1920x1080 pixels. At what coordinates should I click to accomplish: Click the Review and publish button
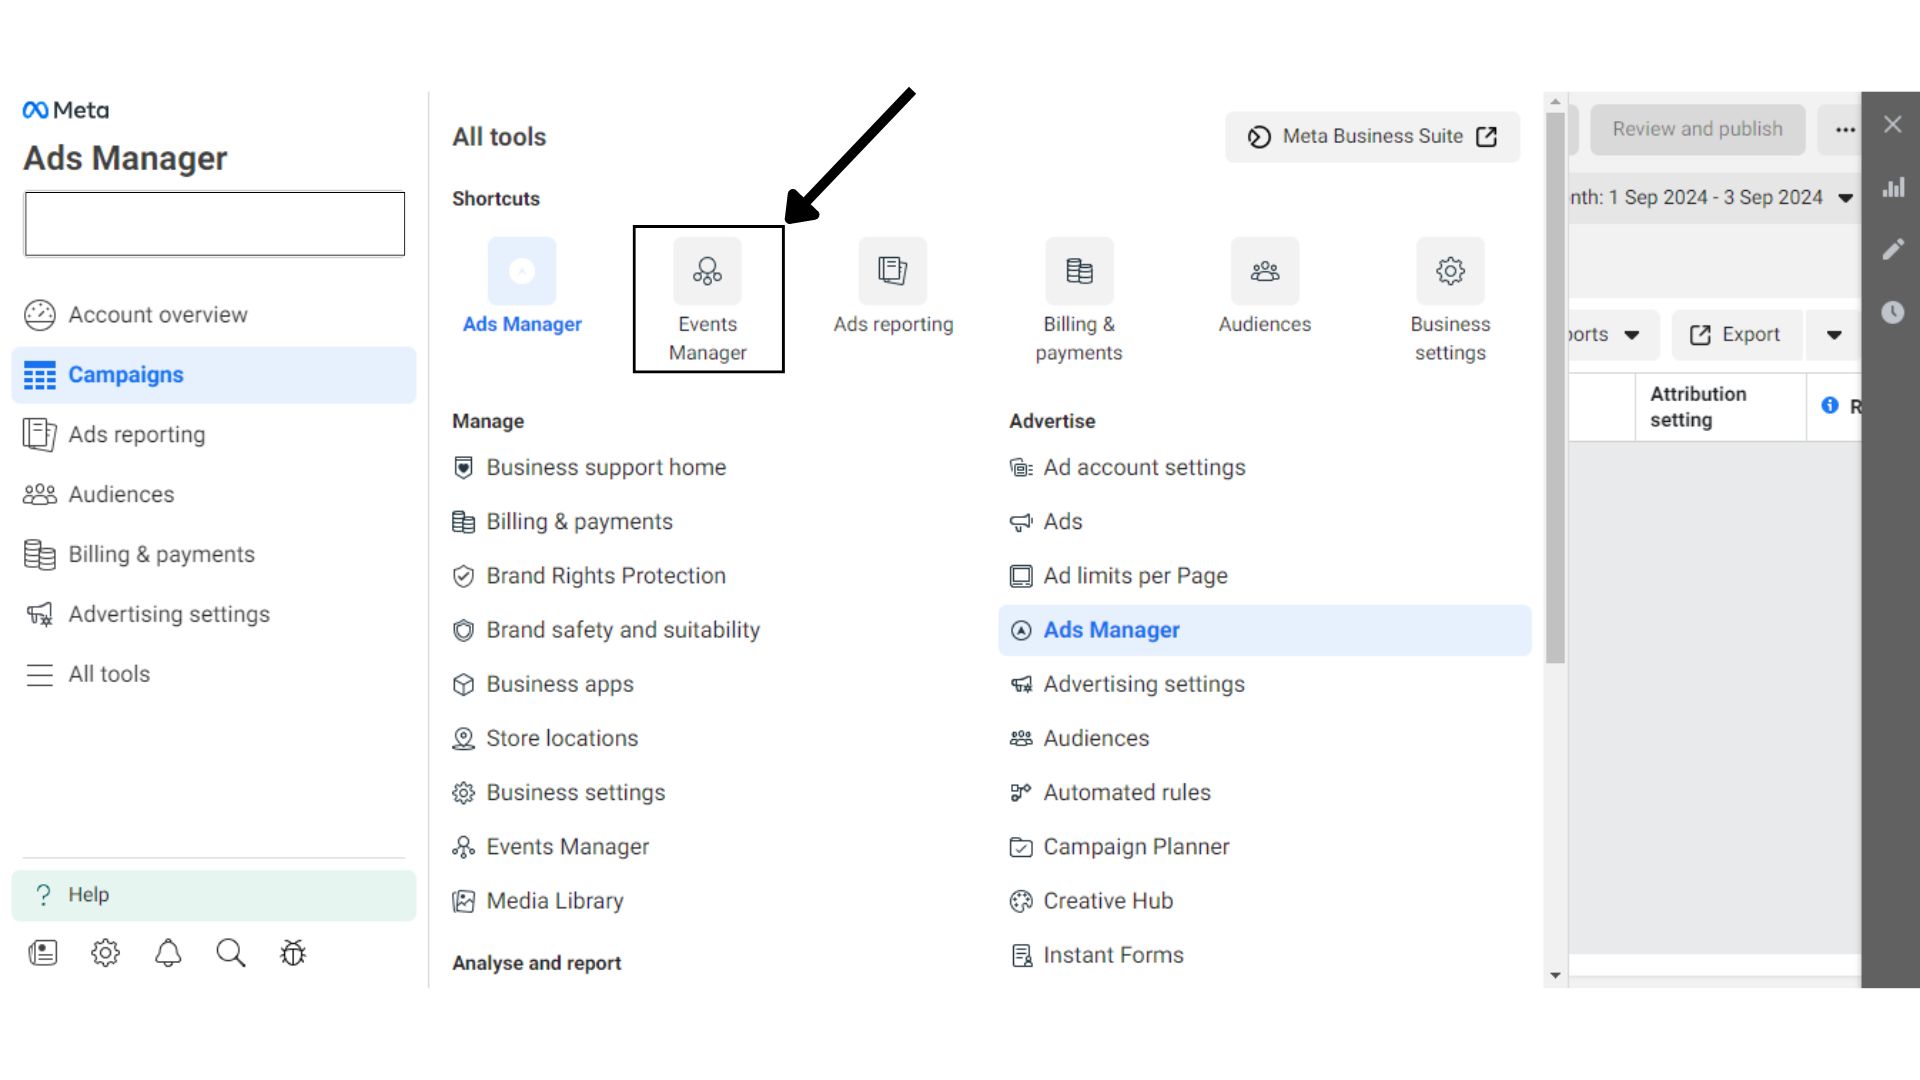point(1697,129)
